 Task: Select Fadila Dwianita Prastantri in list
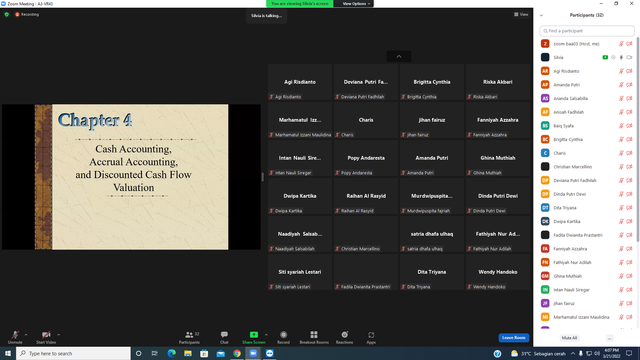587,235
